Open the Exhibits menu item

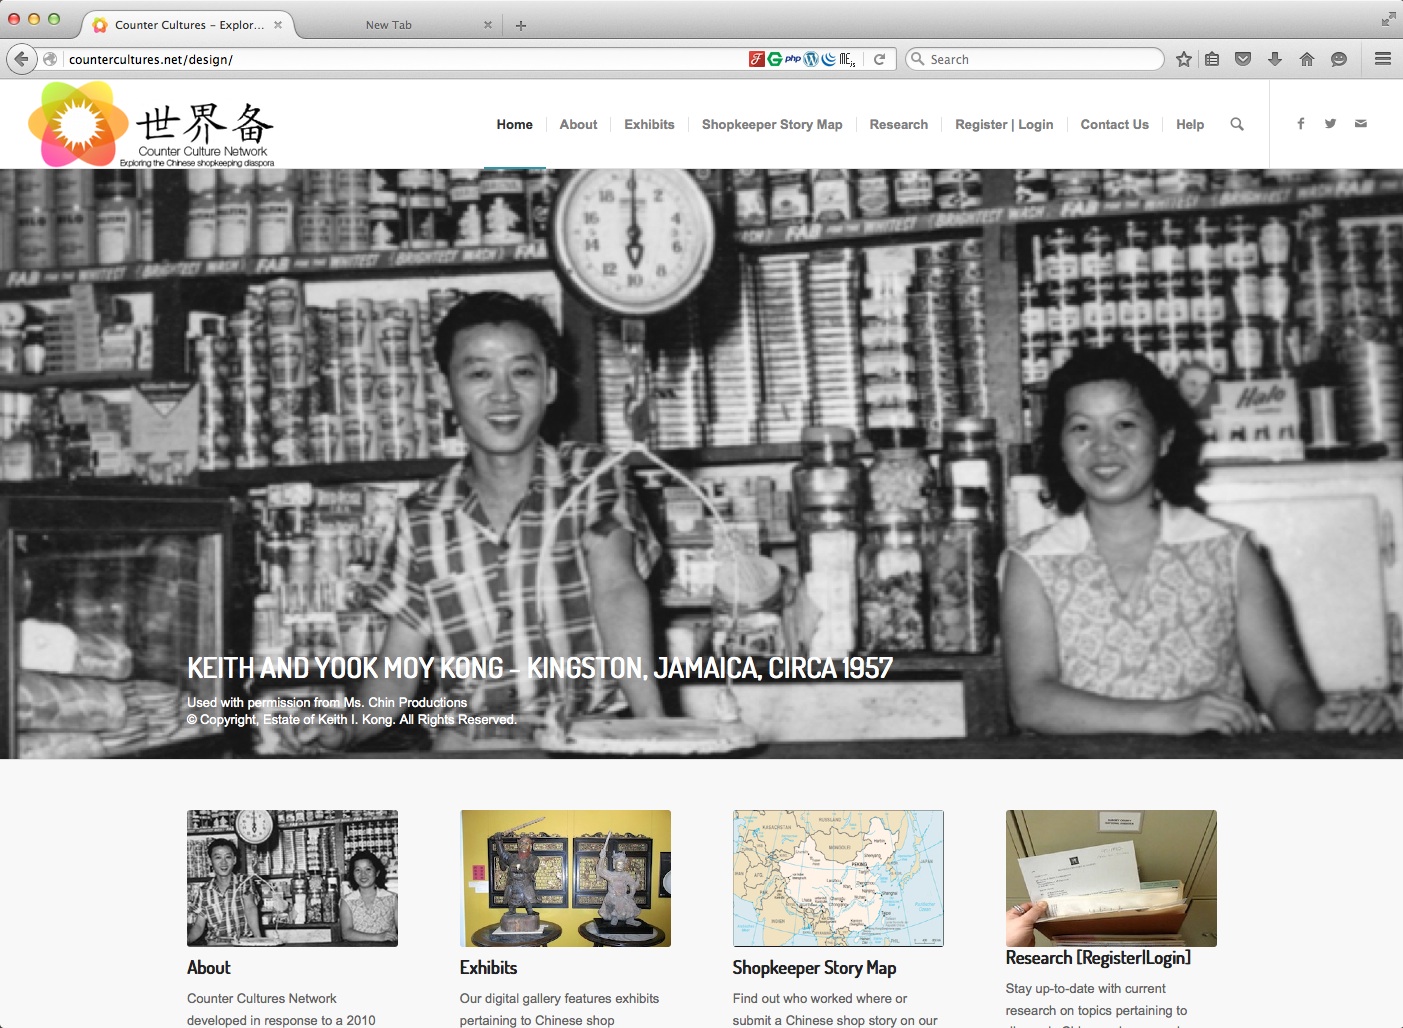pos(649,124)
